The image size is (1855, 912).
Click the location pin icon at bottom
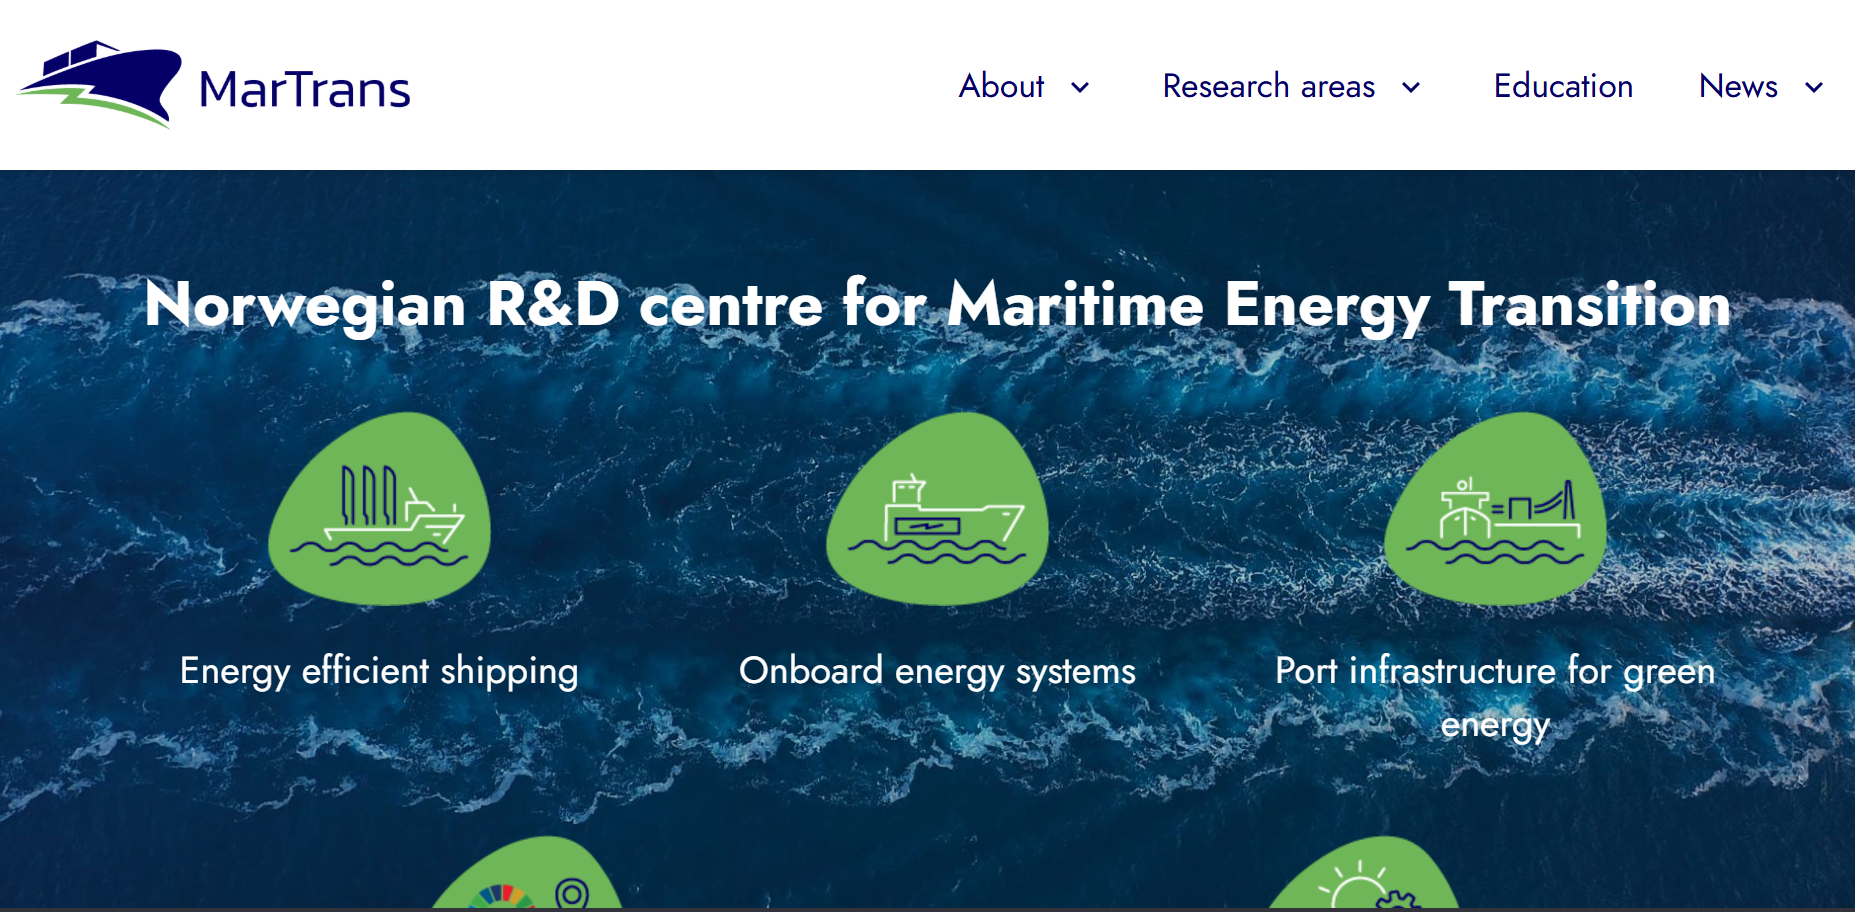tap(572, 893)
